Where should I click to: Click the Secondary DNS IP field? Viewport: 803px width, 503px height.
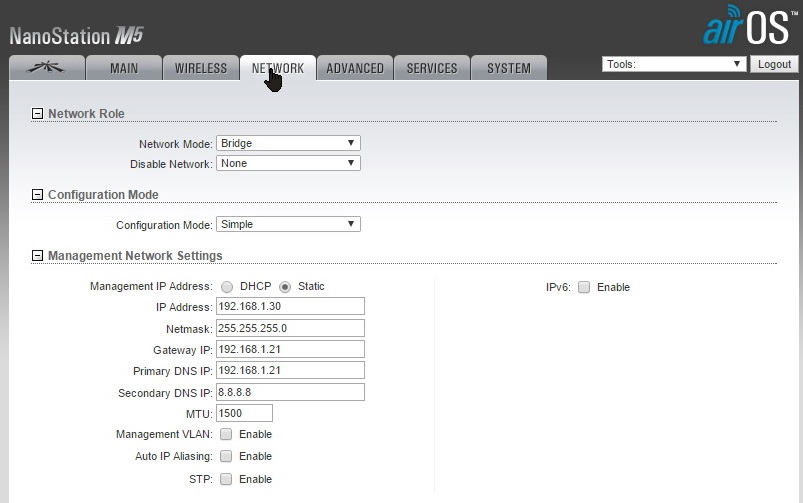[x=290, y=392]
